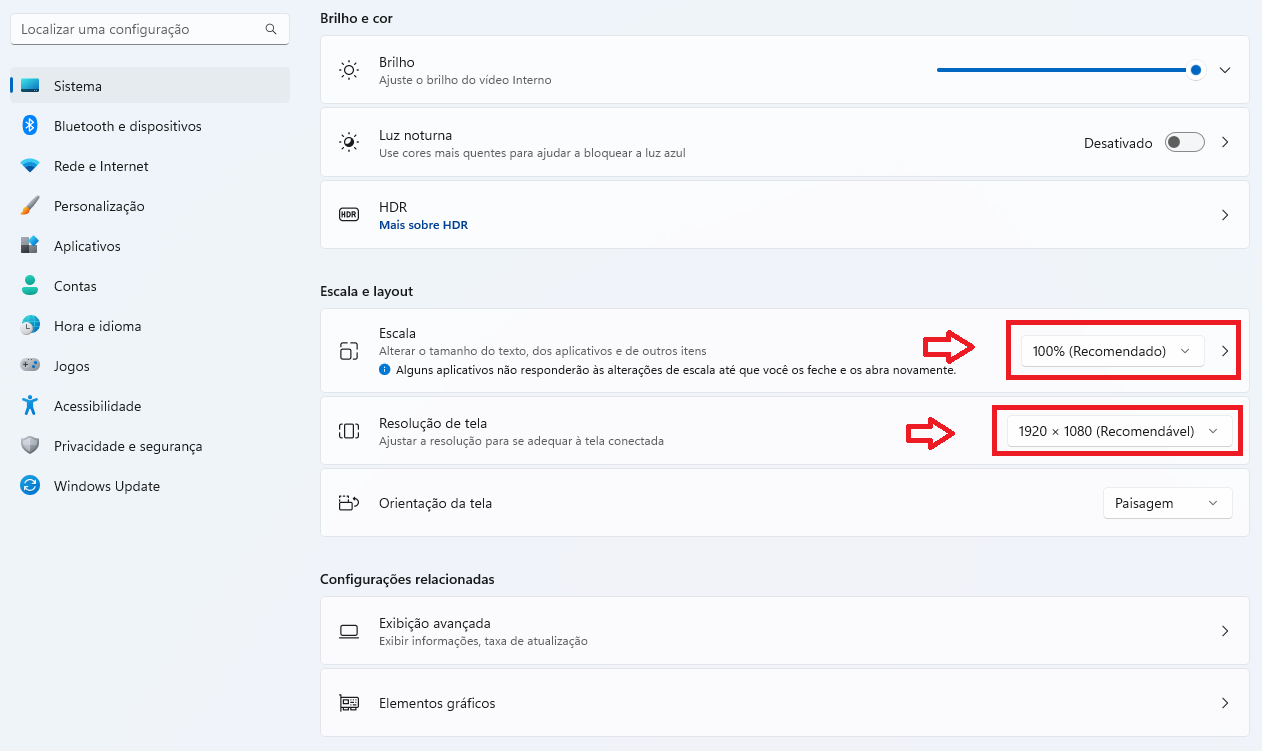
Task: Click the Orientação da tela icon
Action: [349, 503]
